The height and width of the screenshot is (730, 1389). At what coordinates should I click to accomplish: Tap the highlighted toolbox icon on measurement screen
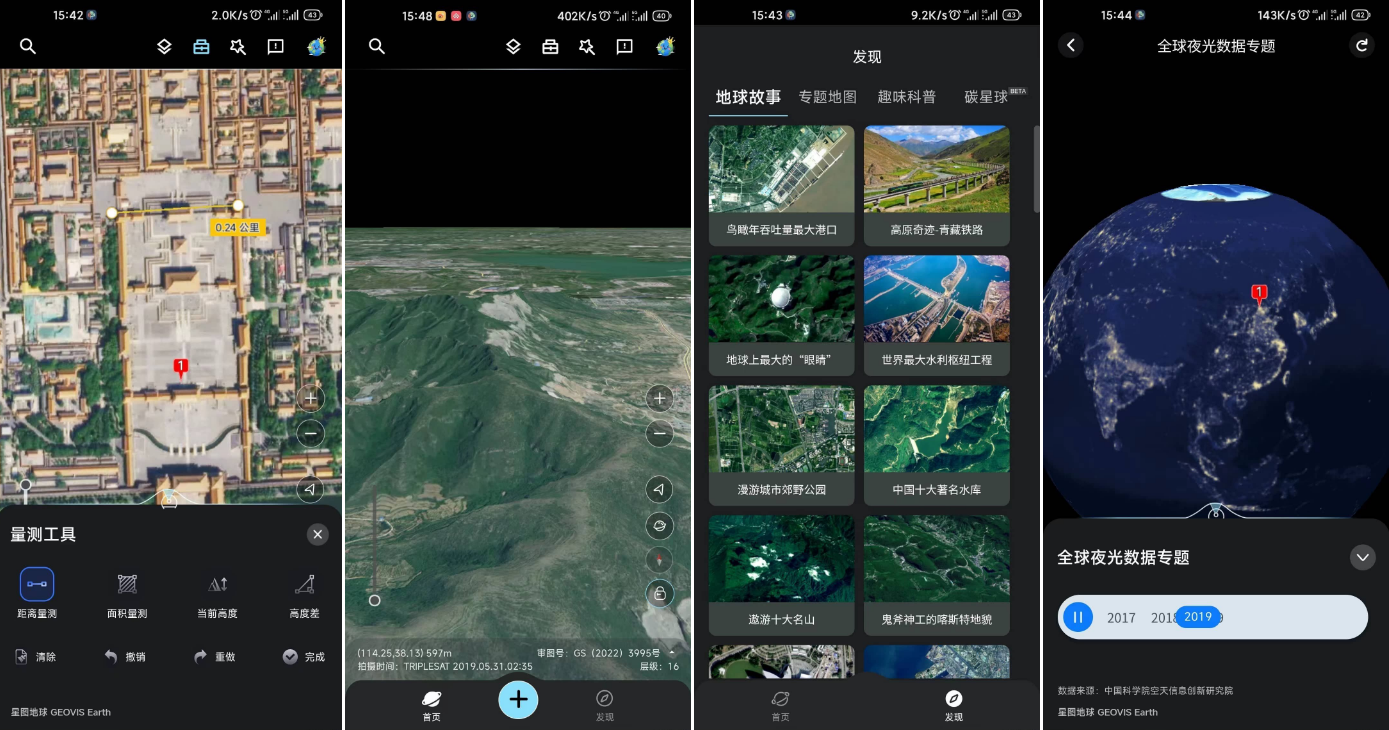click(201, 46)
